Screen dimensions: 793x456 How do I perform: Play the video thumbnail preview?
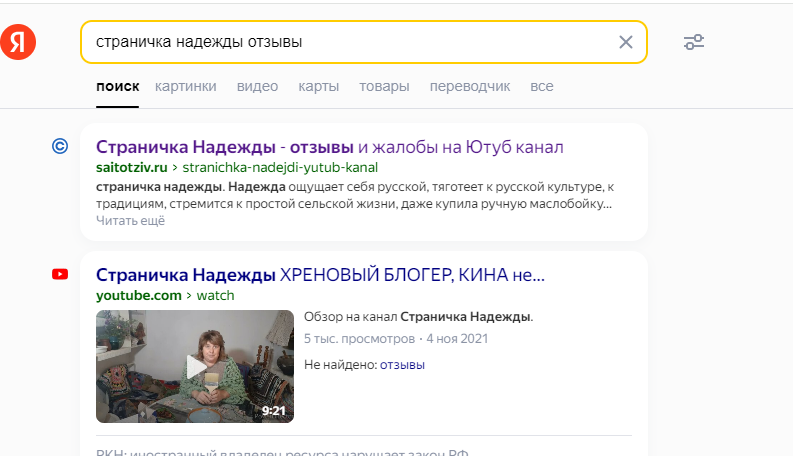point(195,367)
